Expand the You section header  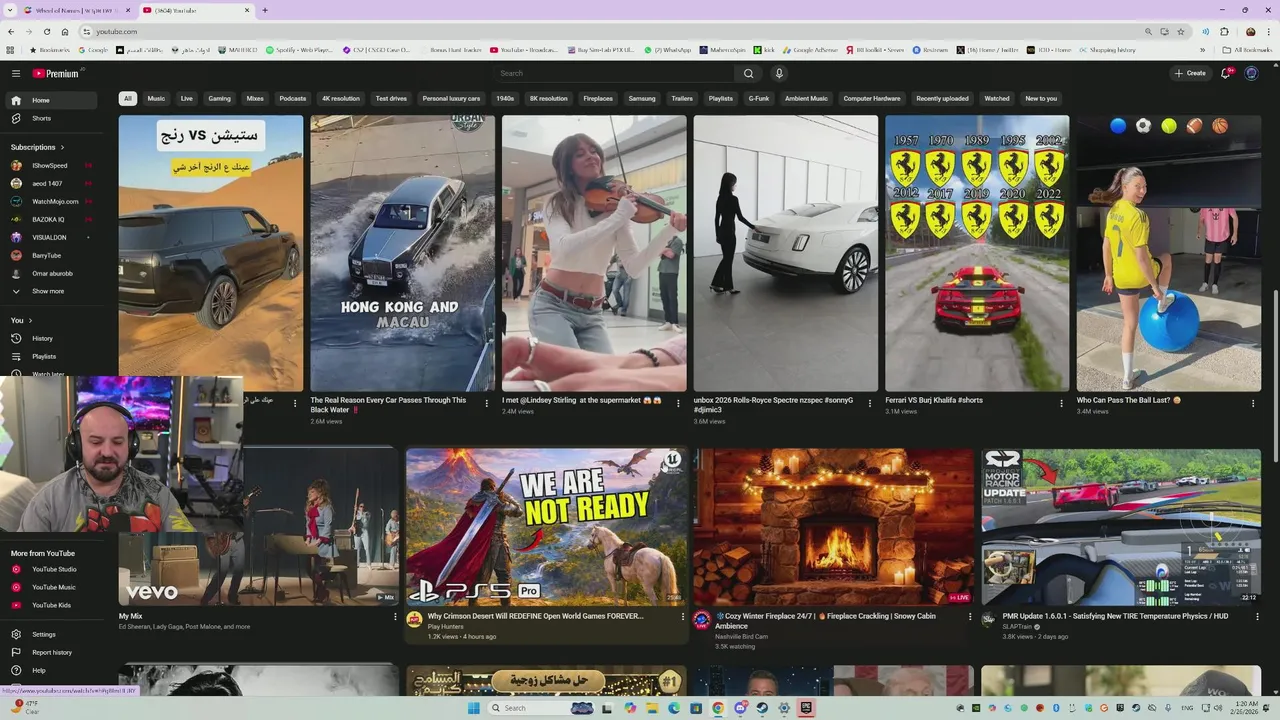(x=21, y=320)
